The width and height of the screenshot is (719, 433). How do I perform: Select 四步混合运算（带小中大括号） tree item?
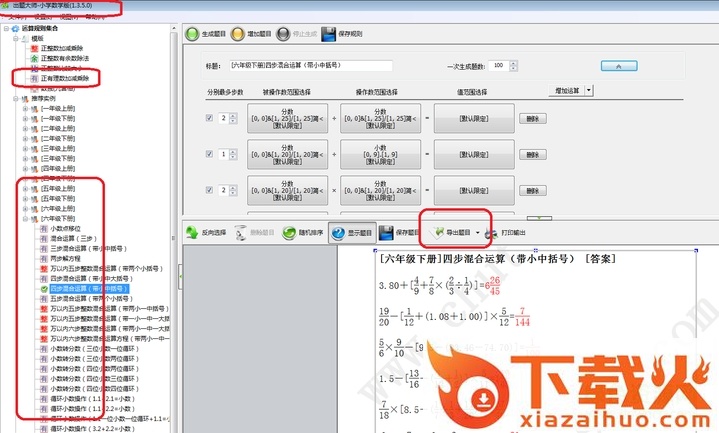91,278
